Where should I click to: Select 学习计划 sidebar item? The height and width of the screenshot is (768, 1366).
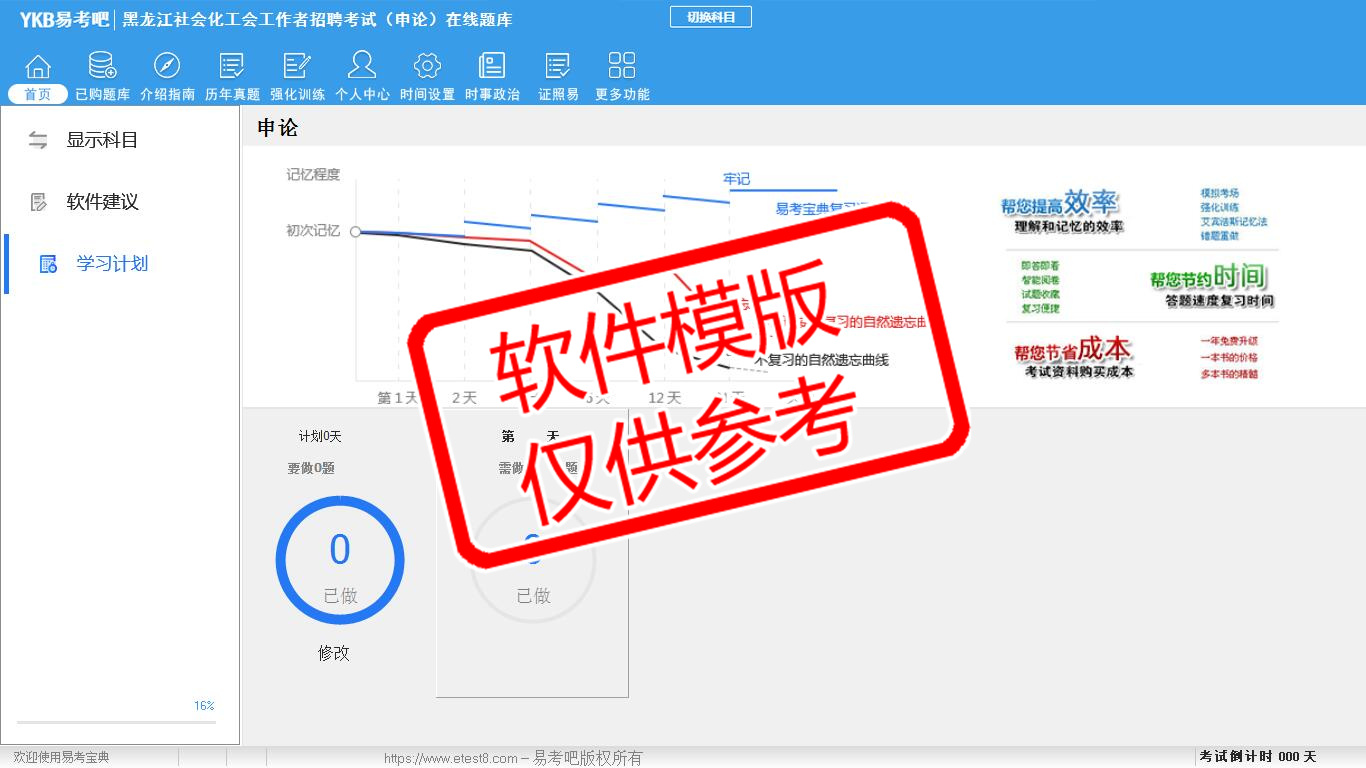(111, 264)
